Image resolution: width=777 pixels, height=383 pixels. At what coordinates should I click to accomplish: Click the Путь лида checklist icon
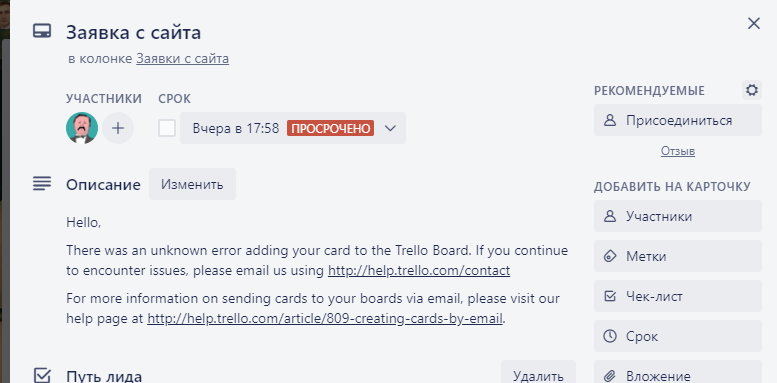[42, 376]
